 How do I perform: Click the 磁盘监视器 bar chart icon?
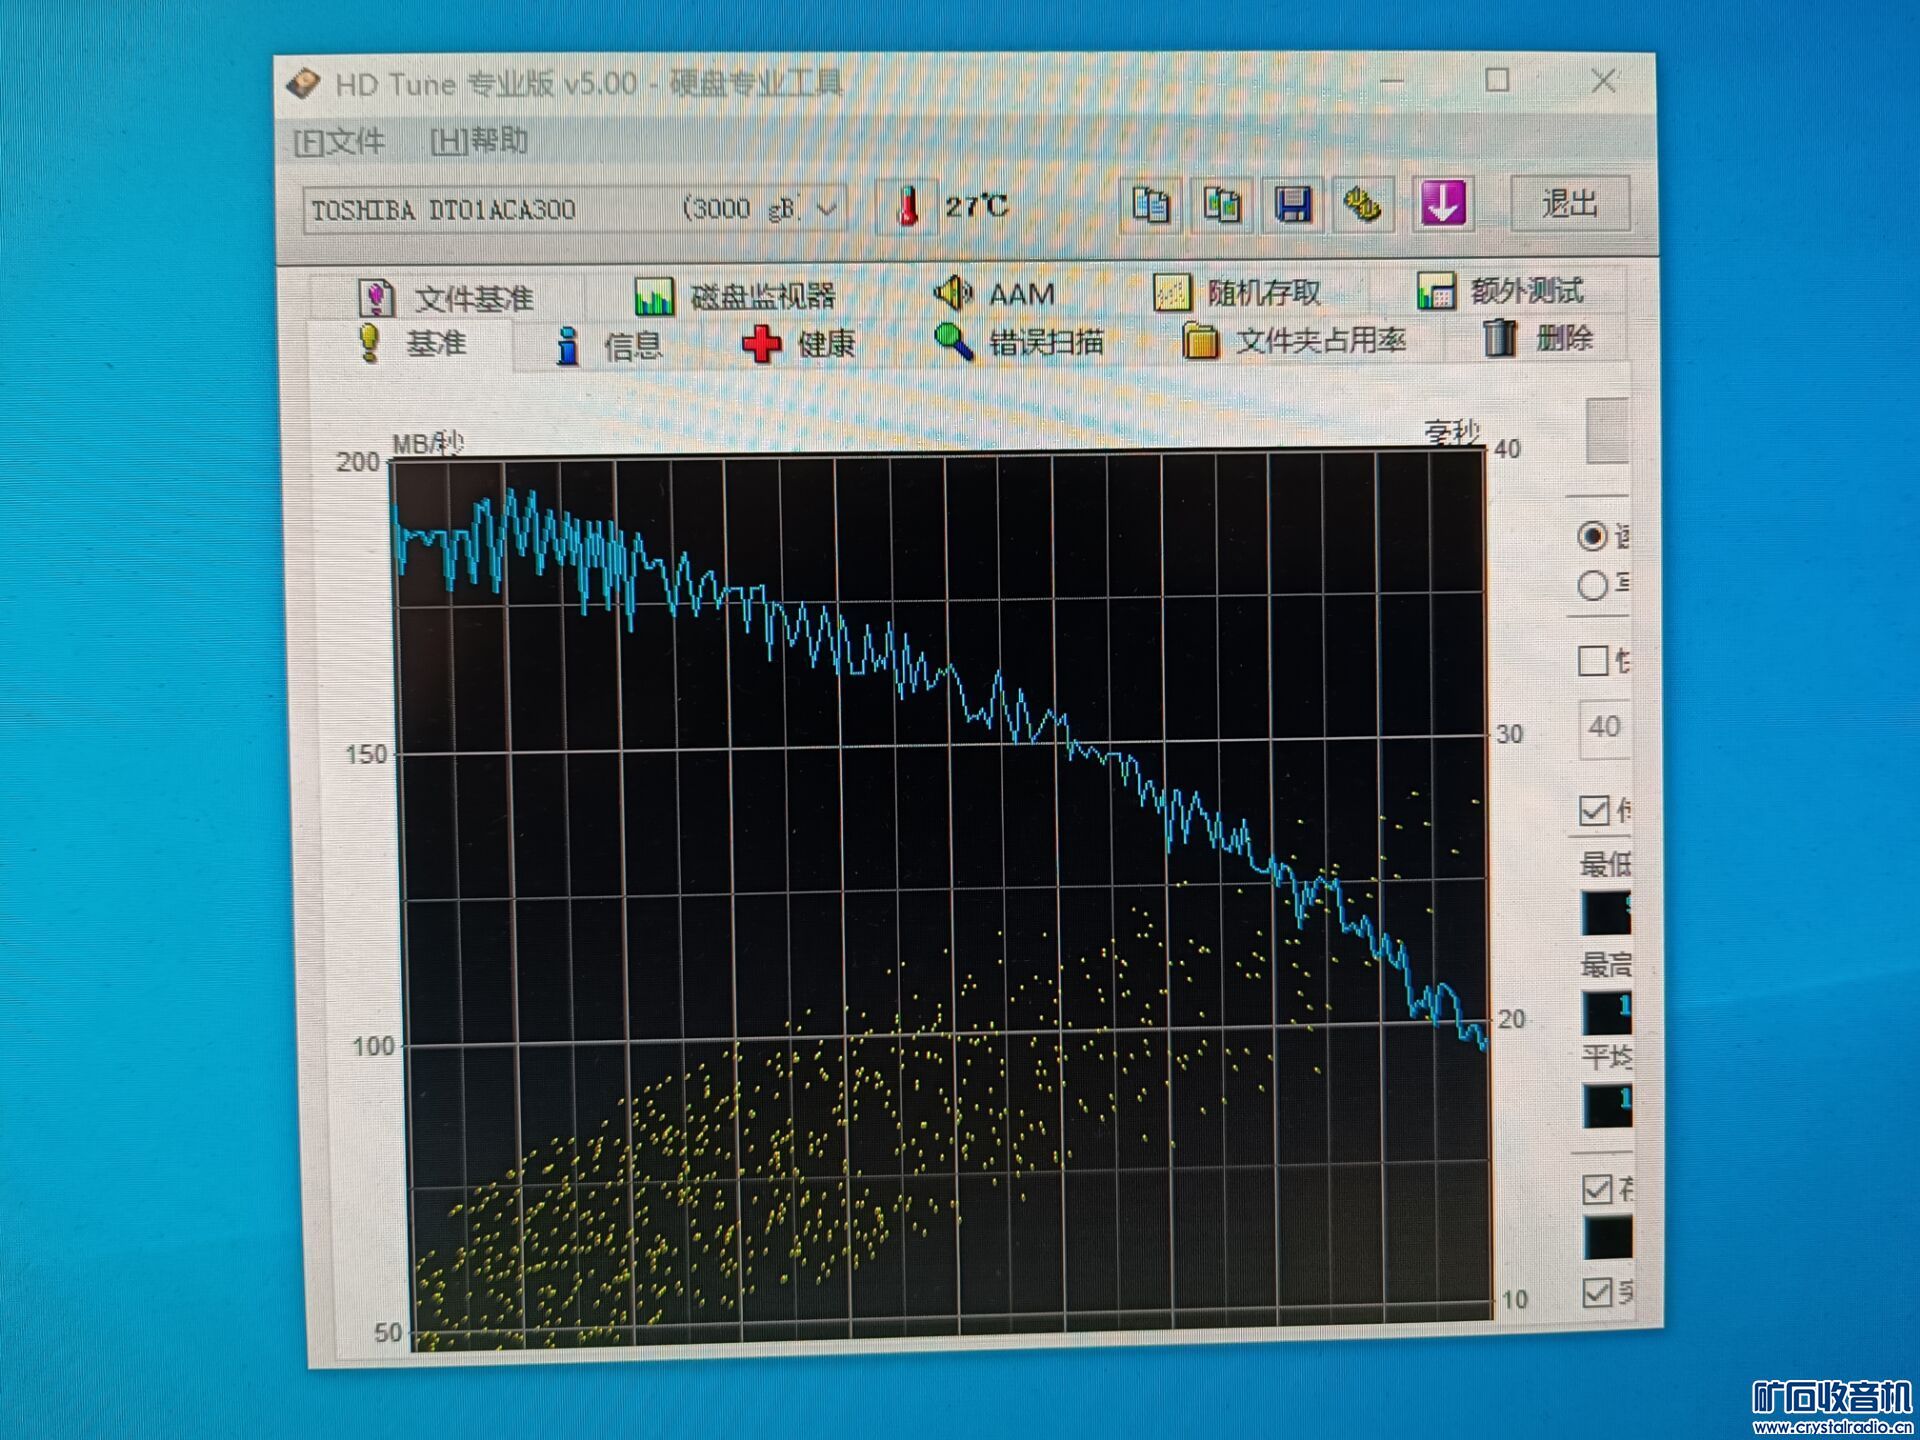point(654,296)
